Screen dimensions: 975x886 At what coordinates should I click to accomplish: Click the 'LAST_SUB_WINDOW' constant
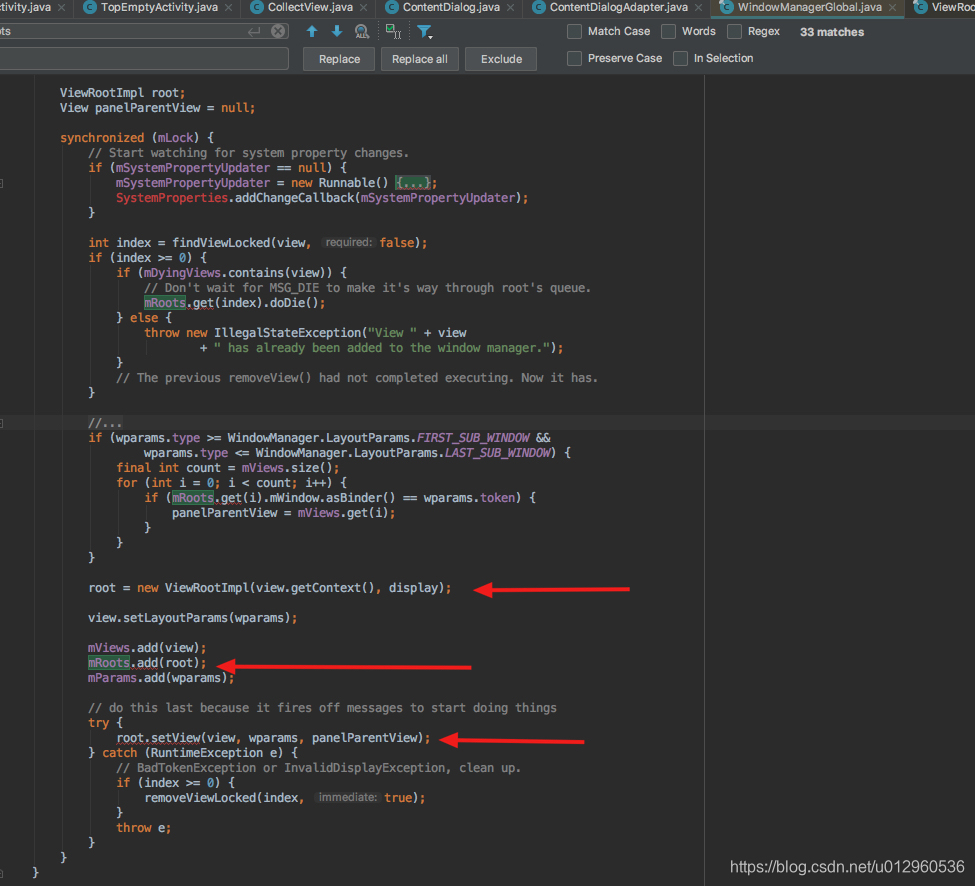click(497, 453)
